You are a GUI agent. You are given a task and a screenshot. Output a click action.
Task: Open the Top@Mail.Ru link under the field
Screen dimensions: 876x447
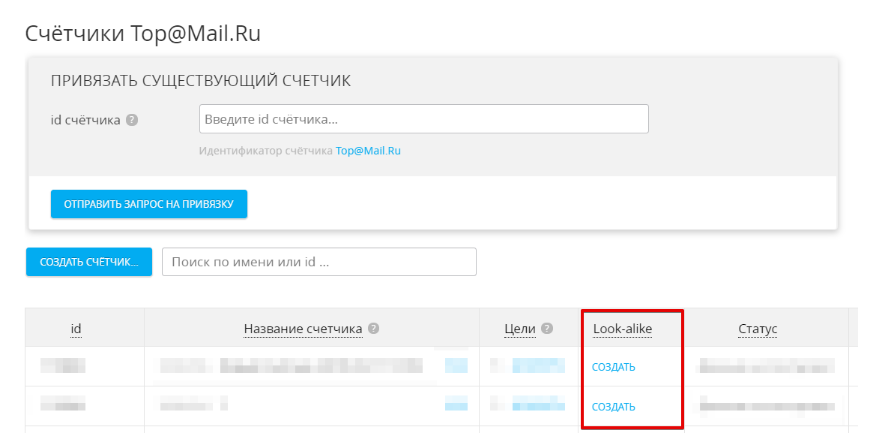coord(368,151)
